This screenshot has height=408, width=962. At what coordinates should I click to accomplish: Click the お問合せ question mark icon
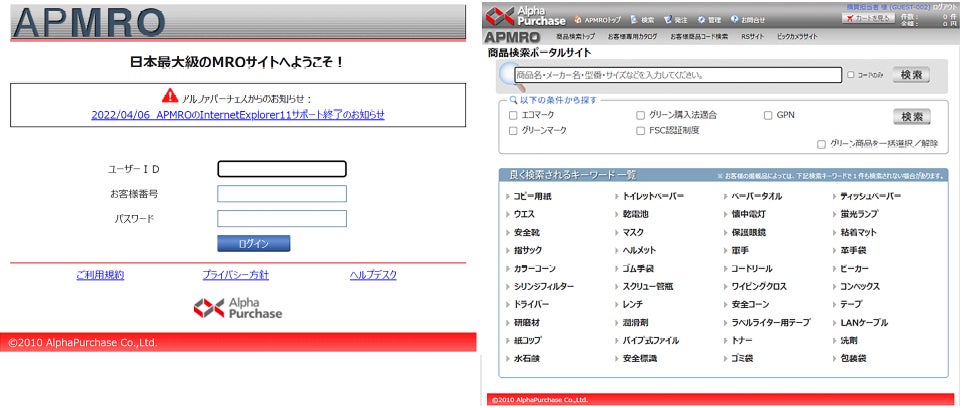coord(735,20)
